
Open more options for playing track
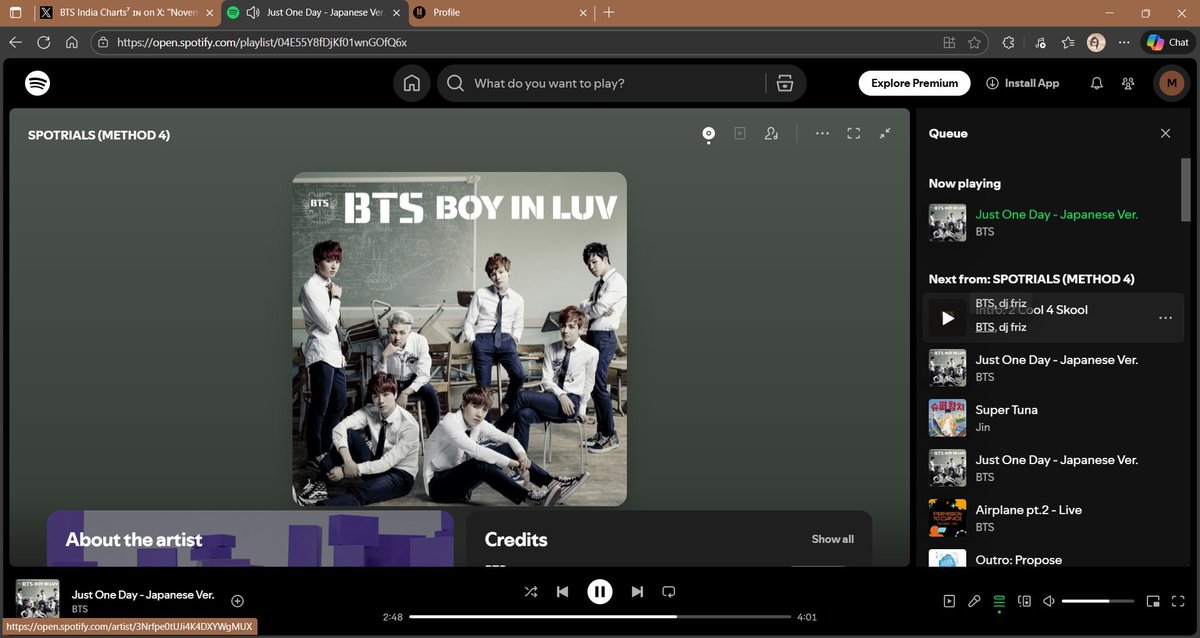[822, 133]
